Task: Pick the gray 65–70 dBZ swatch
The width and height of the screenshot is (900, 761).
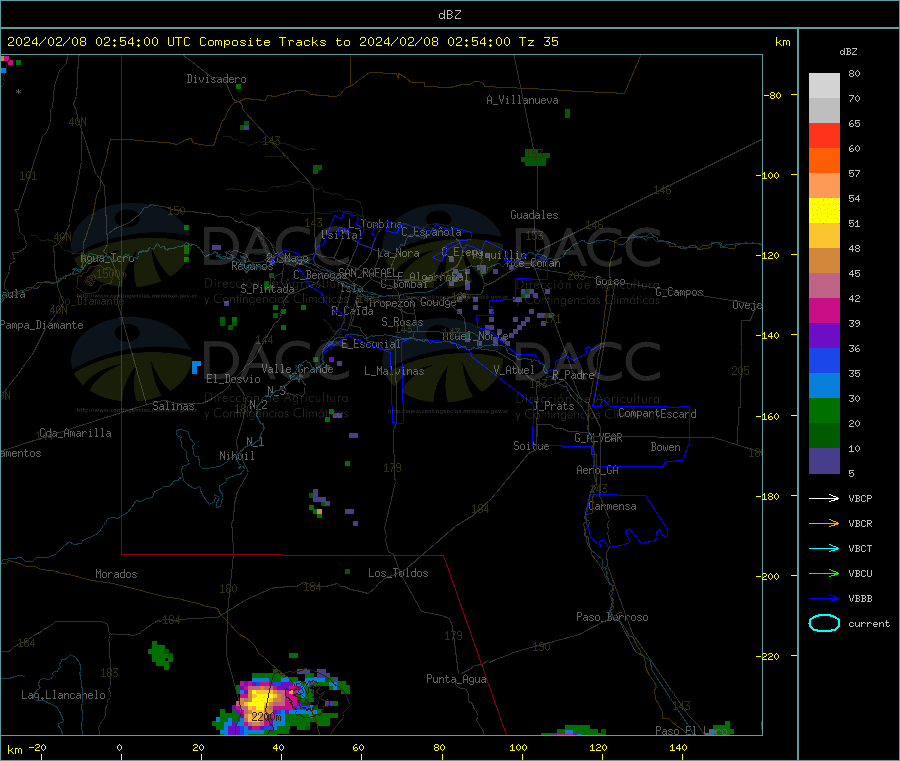Action: coord(824,111)
